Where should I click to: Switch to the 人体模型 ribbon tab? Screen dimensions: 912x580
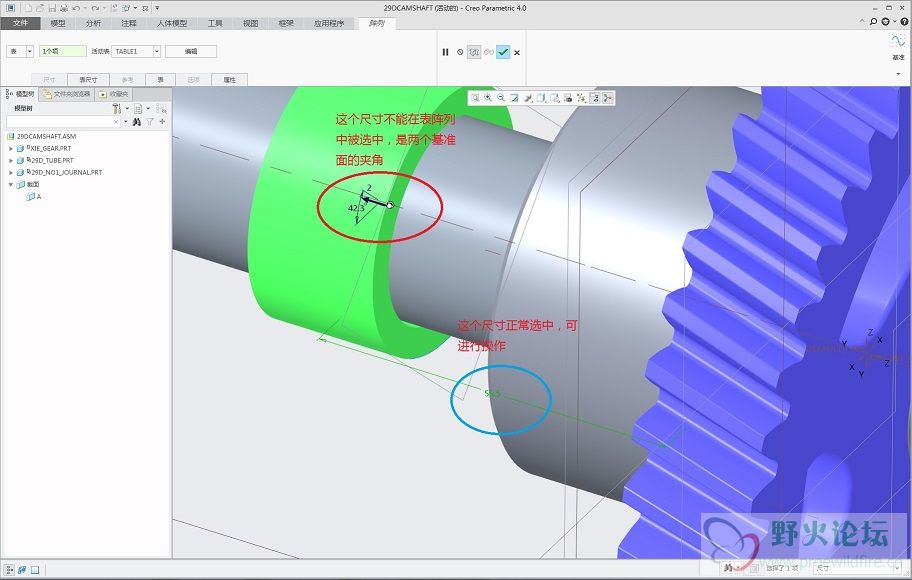pyautogui.click(x=172, y=23)
